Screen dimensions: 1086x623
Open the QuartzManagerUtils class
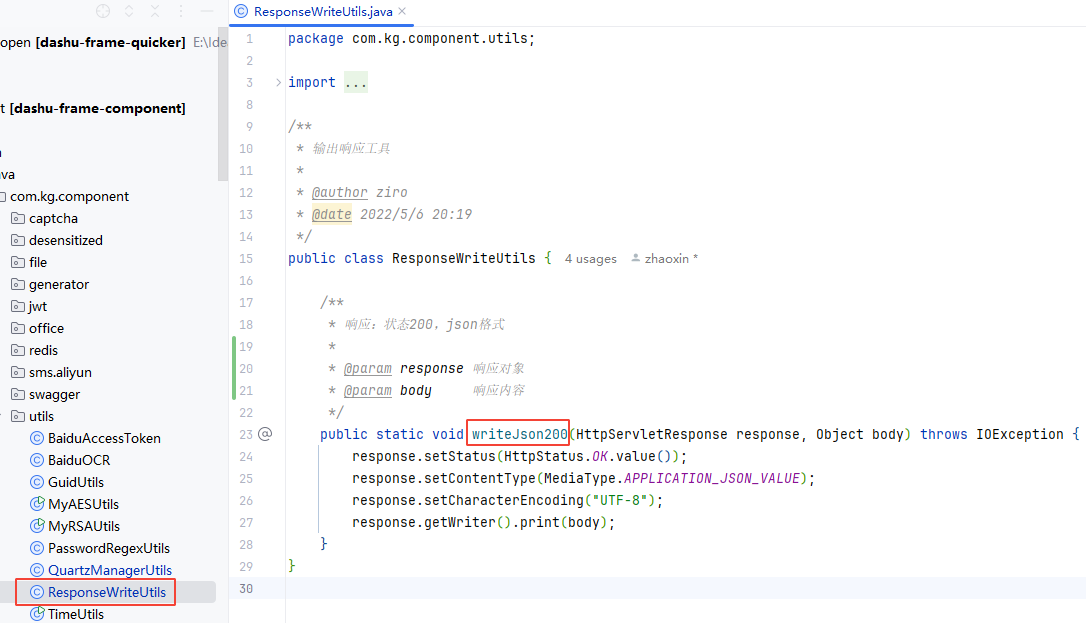tap(109, 570)
